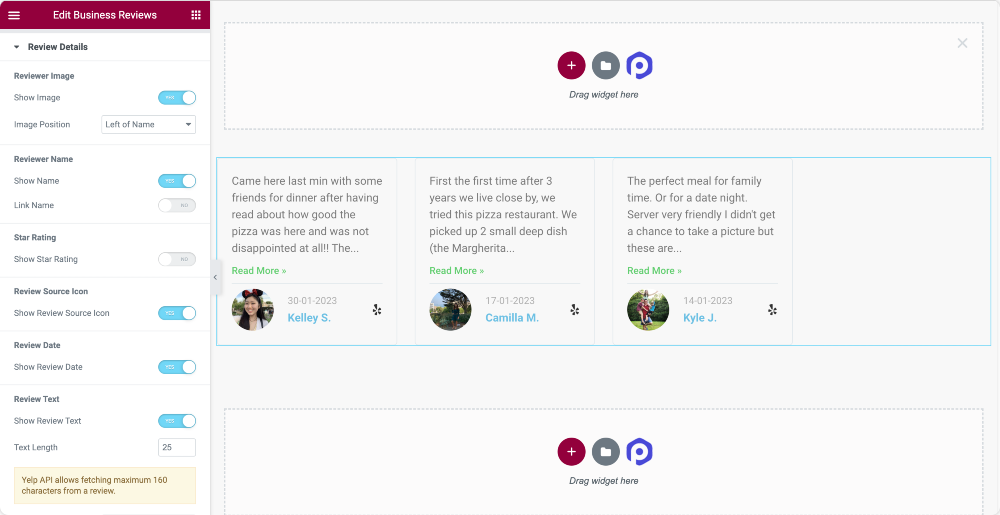Click the Edit Business Reviews title

point(105,15)
